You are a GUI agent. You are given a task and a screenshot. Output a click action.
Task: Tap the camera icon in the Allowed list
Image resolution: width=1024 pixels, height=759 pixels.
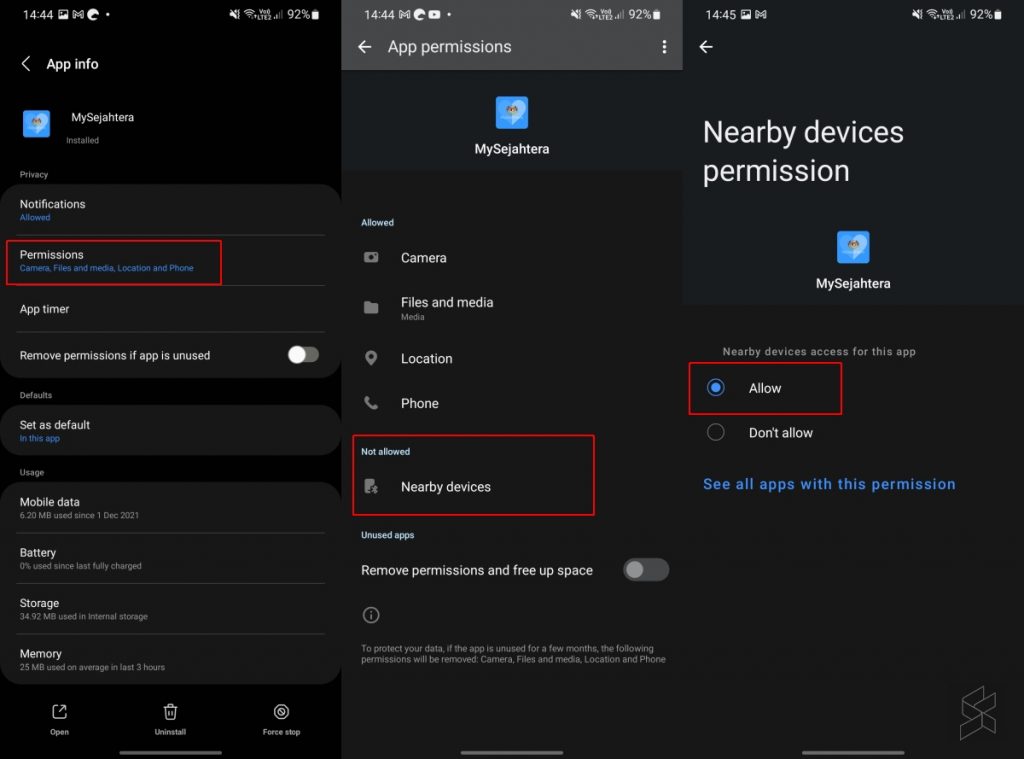(371, 257)
